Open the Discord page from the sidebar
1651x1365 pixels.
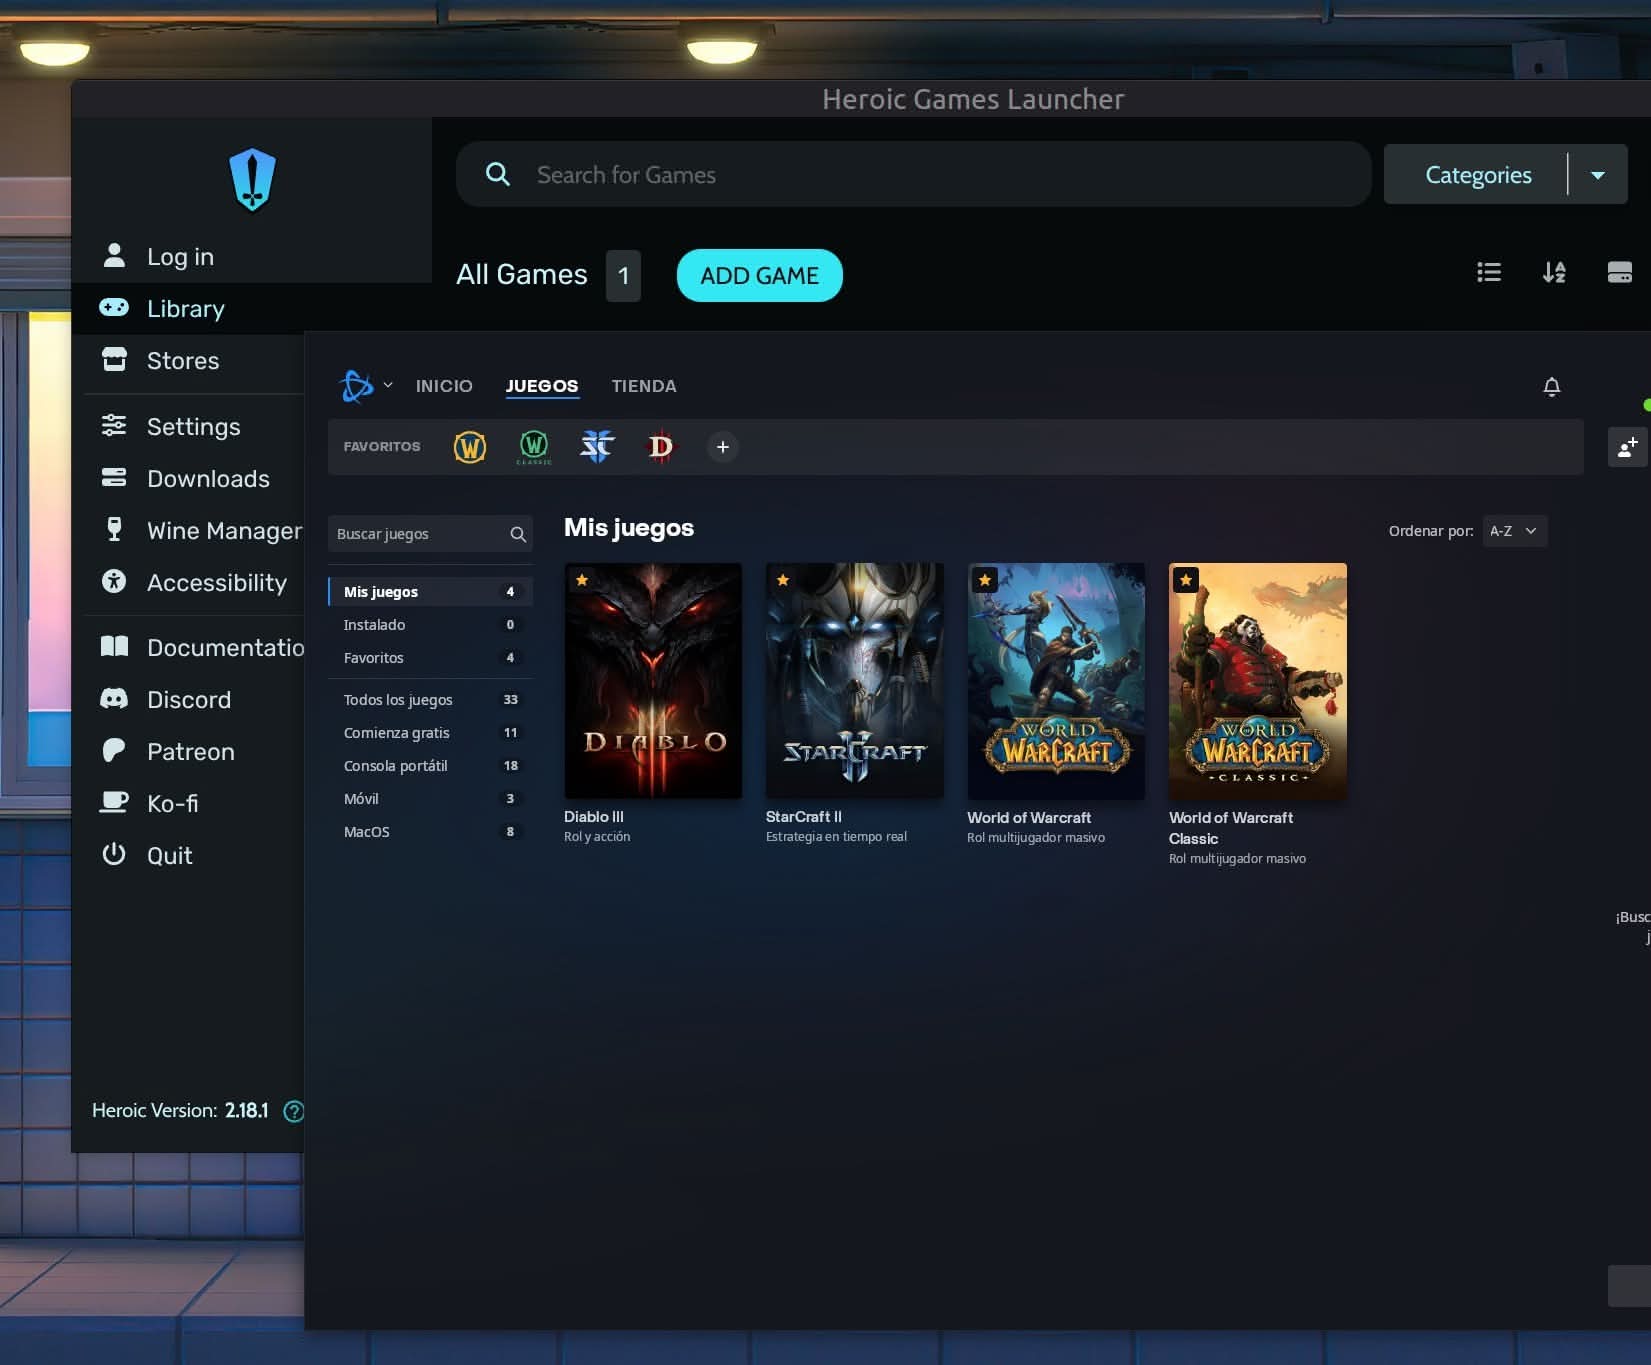(x=189, y=699)
